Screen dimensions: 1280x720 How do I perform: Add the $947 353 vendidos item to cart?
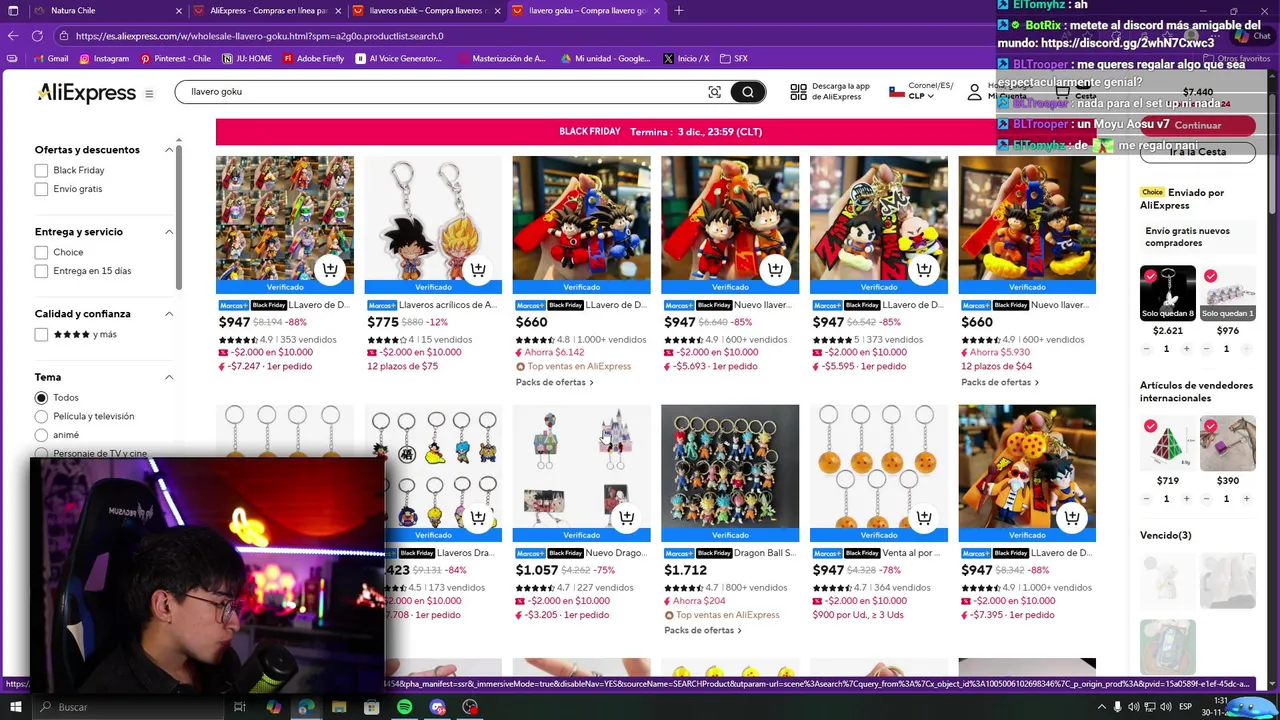[330, 269]
